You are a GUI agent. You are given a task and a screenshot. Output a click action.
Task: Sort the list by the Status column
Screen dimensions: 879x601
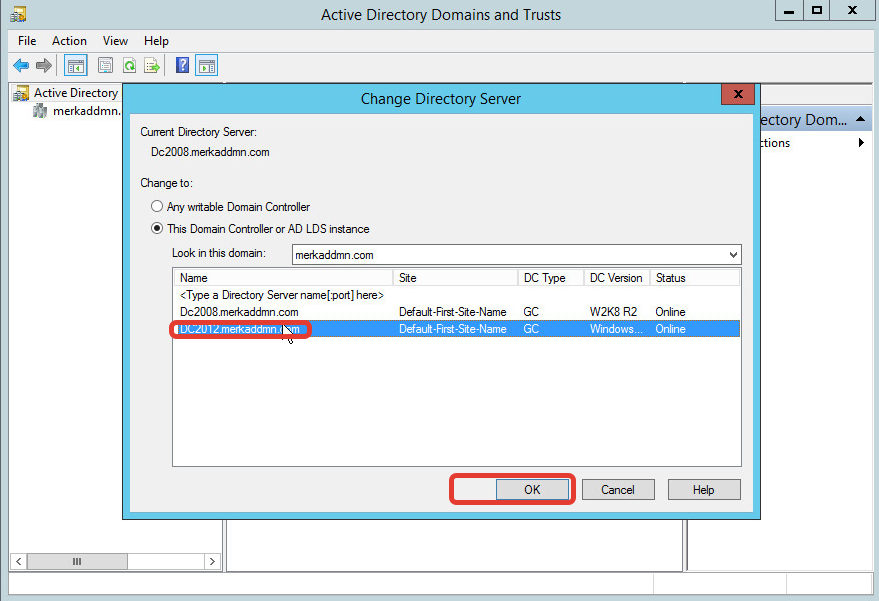click(695, 278)
